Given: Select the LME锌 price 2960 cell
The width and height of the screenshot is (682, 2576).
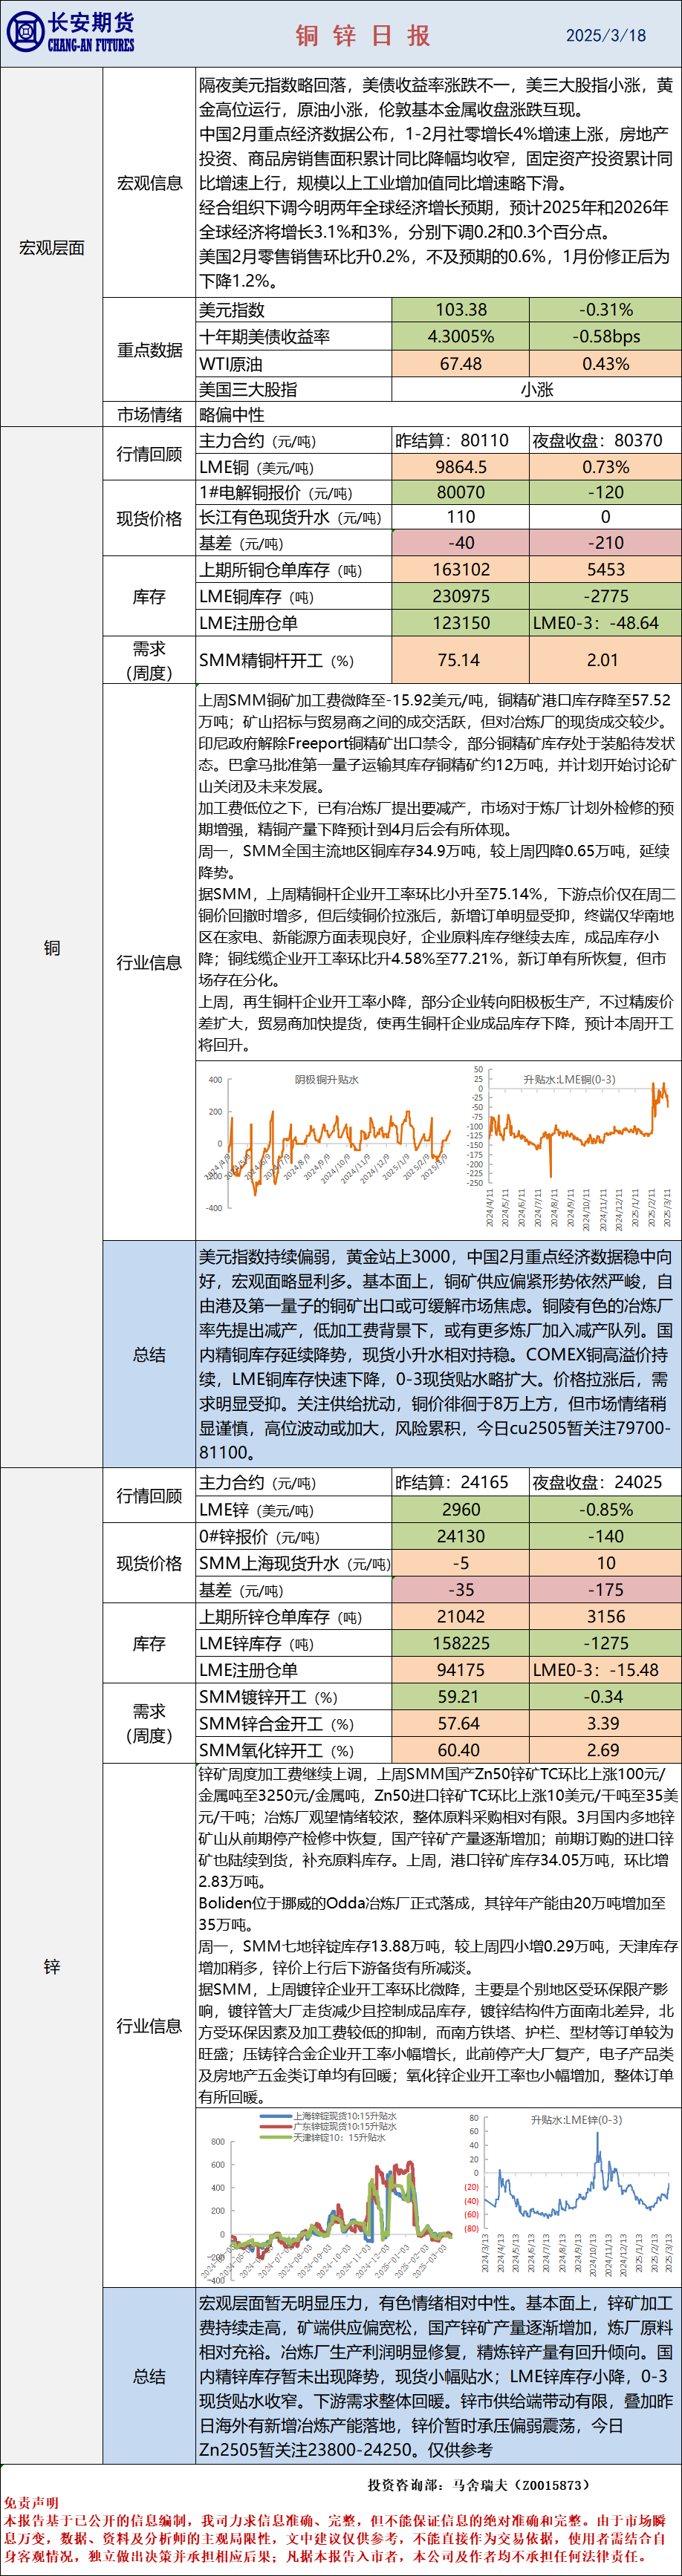Looking at the screenshot, I should (460, 1509).
